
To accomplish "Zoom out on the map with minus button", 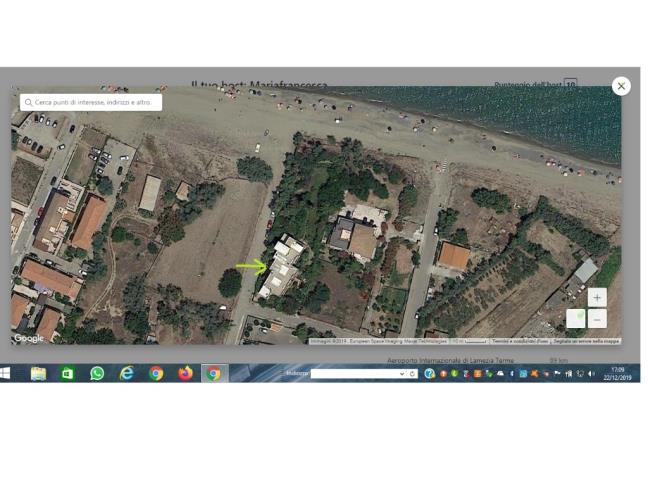I will pyautogui.click(x=596, y=319).
